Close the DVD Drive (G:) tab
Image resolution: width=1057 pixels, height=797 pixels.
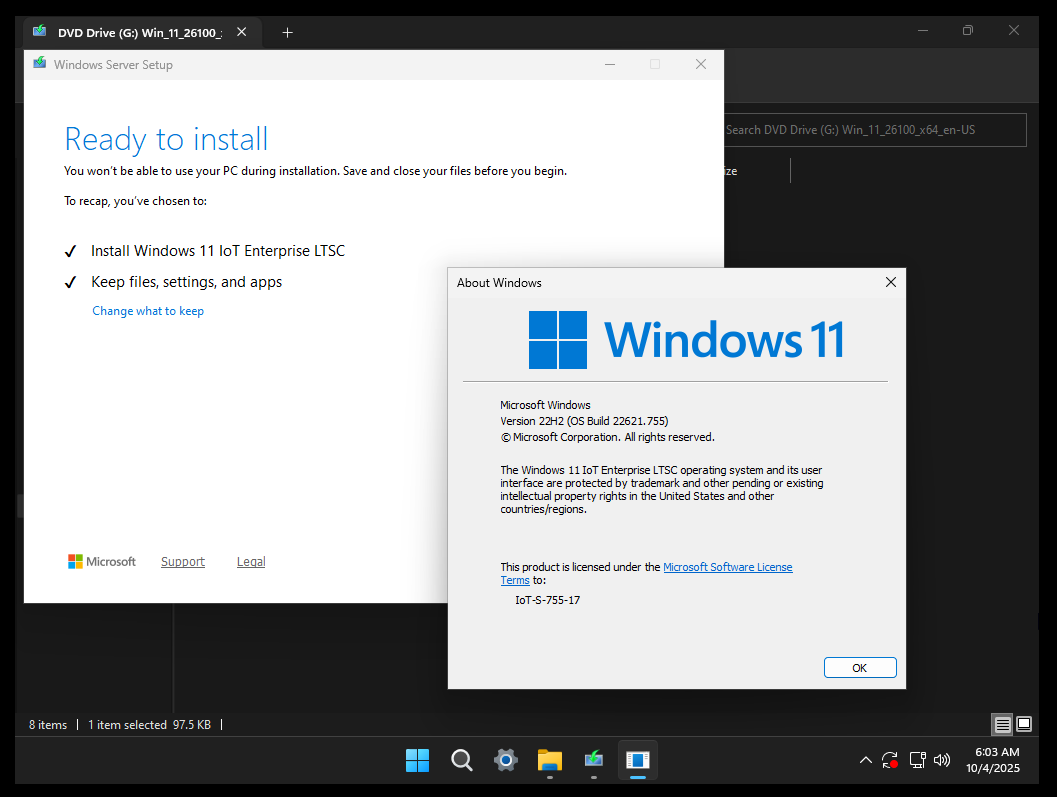click(241, 32)
